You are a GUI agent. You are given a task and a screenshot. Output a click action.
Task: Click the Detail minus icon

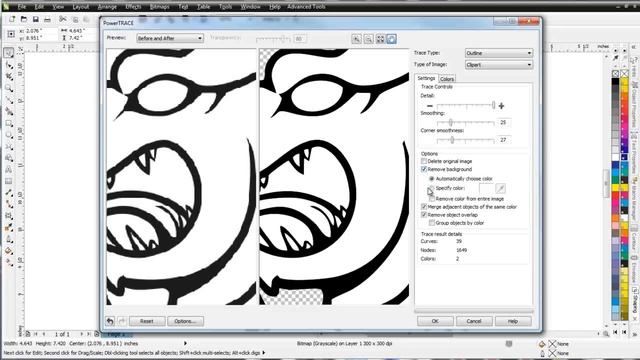tap(429, 106)
